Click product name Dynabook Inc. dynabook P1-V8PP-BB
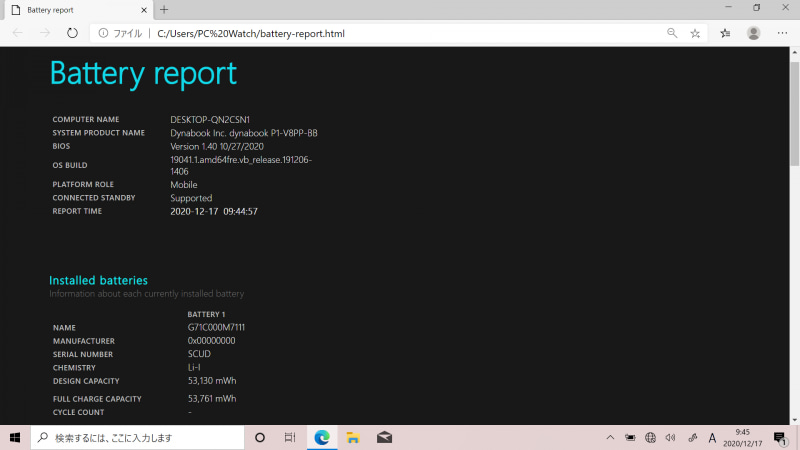This screenshot has height=450, width=800. pyautogui.click(x=244, y=133)
